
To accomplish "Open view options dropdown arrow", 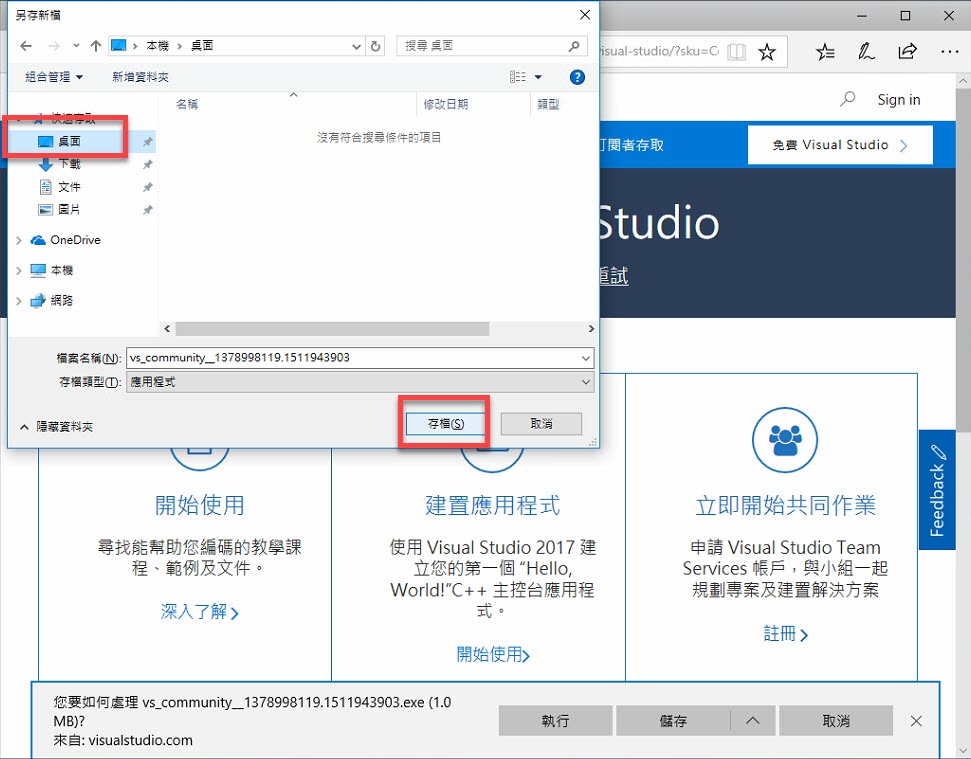I will pos(538,77).
